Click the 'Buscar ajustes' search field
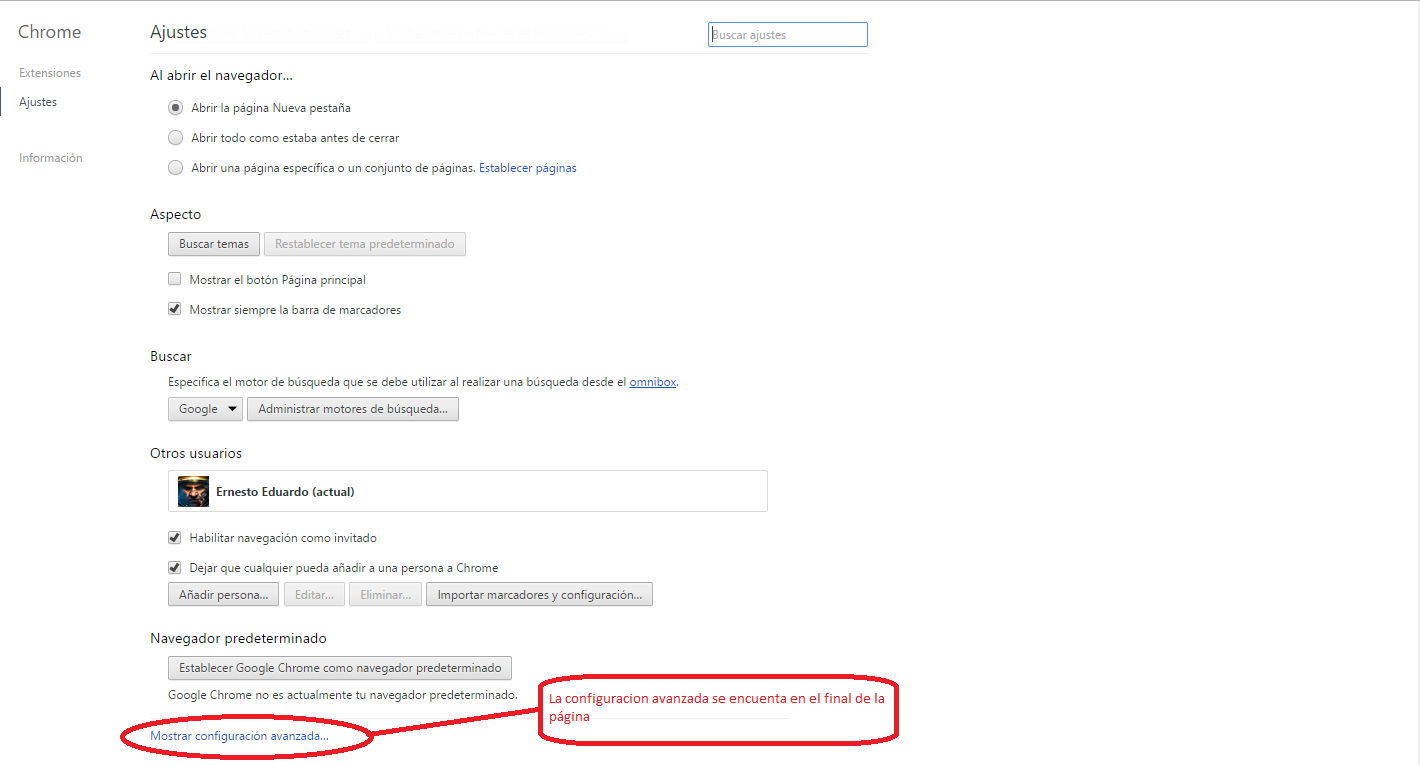Image resolution: width=1420 pixels, height=765 pixels. pyautogui.click(x=787, y=35)
